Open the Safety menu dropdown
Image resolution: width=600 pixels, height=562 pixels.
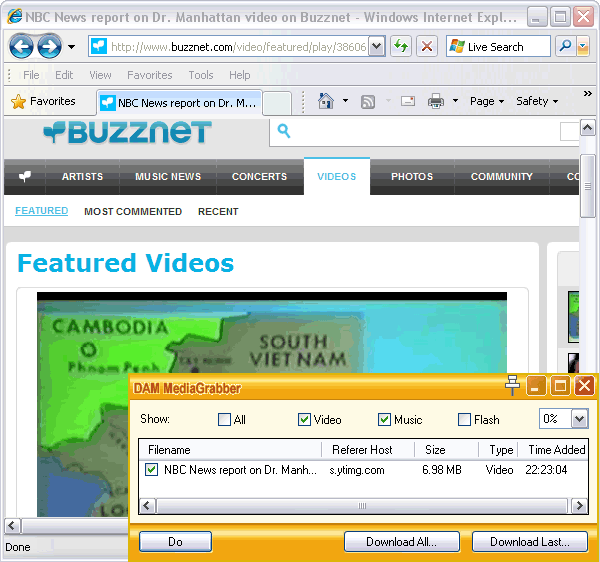tap(537, 101)
